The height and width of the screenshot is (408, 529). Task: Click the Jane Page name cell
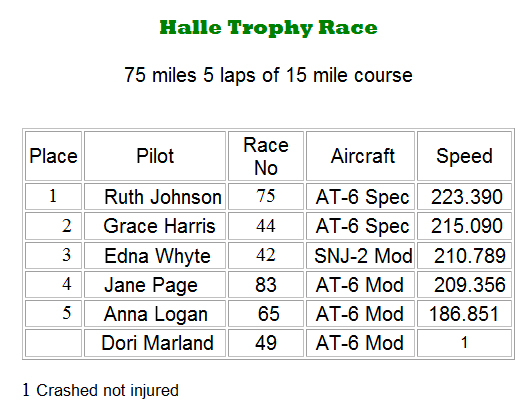click(155, 285)
